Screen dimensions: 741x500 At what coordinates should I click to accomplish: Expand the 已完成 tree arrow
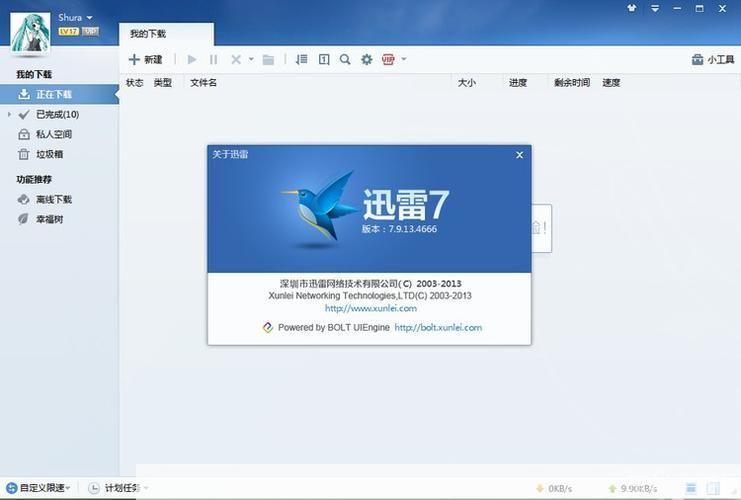click(x=9, y=114)
